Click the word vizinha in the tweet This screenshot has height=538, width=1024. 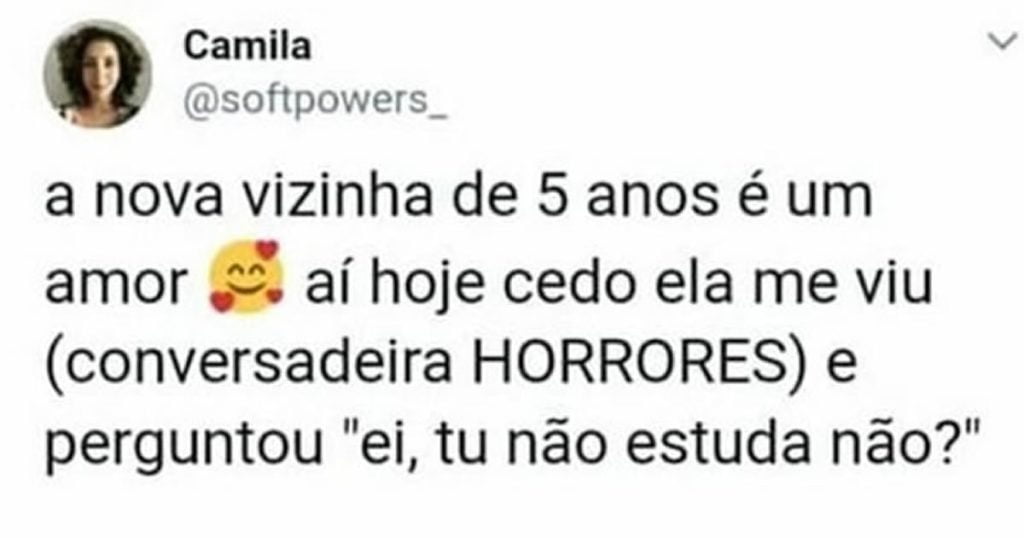click(x=338, y=198)
